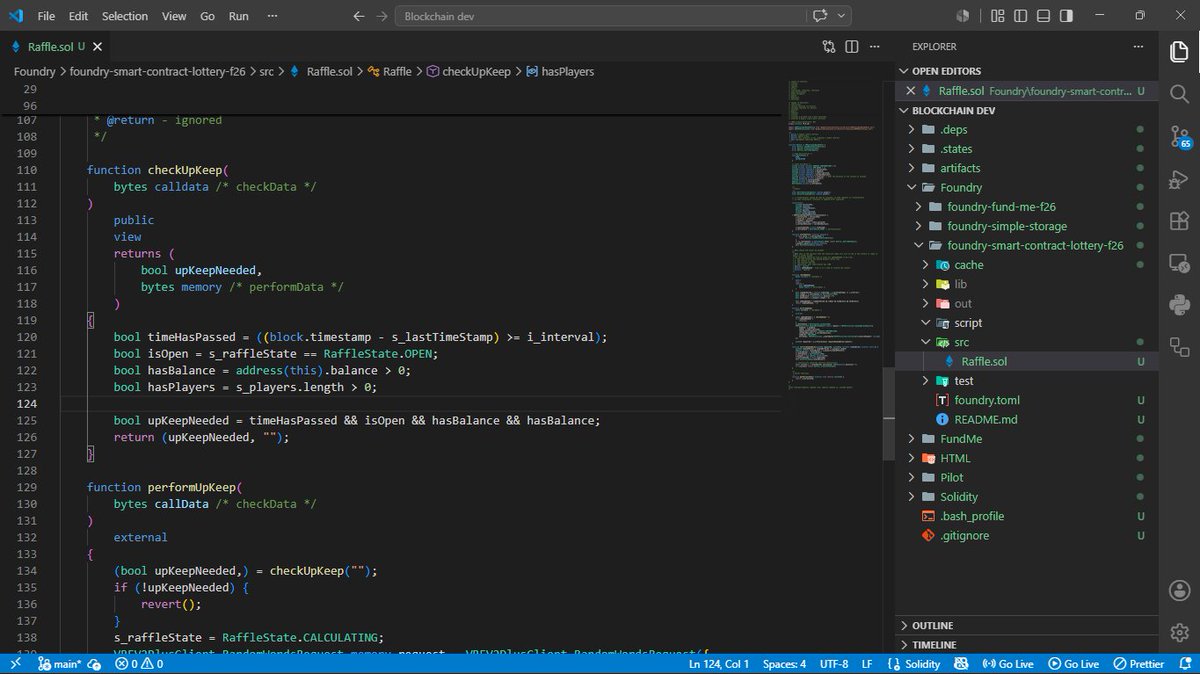The image size is (1200, 674).
Task: Go forward with the right arrow
Action: click(382, 16)
